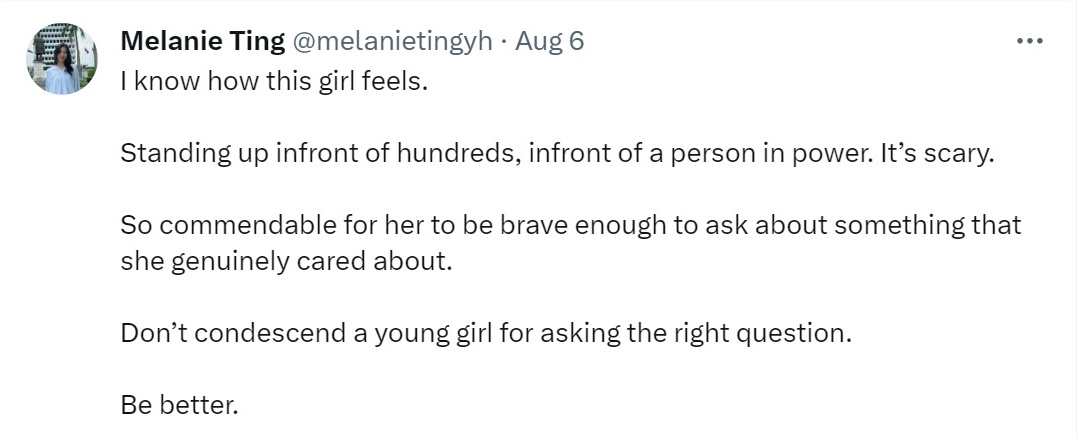Click Melanie Ting's profile avatar
This screenshot has width=1080, height=438.
click(62, 58)
